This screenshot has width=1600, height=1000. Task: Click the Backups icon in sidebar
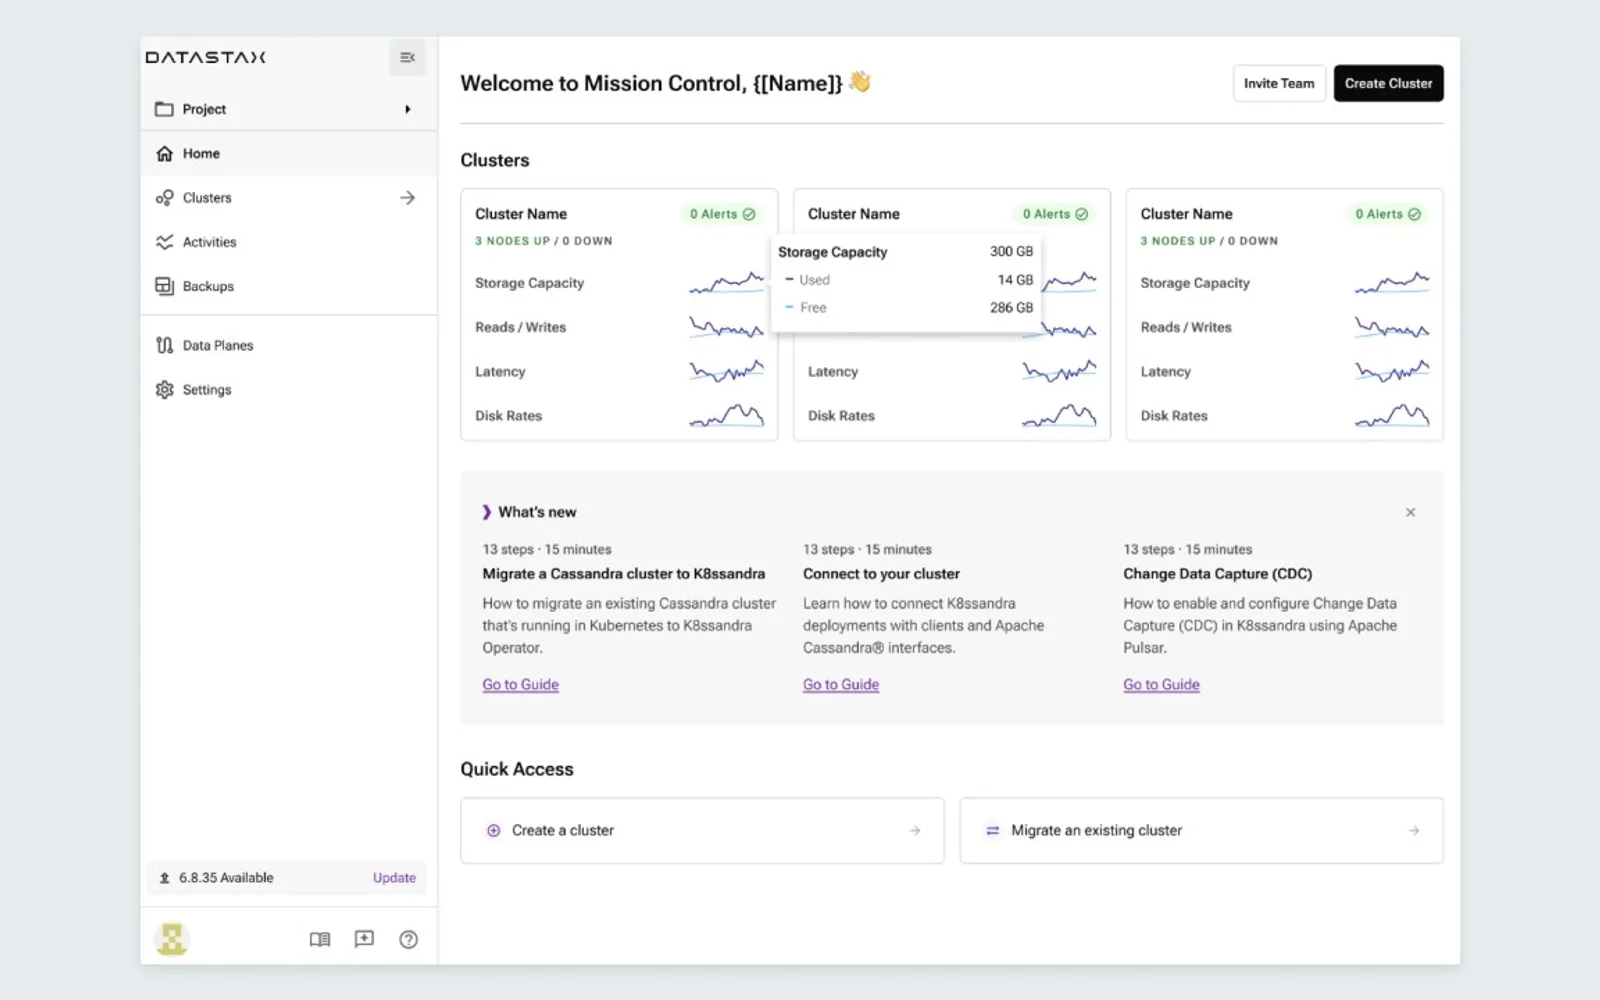[164, 286]
